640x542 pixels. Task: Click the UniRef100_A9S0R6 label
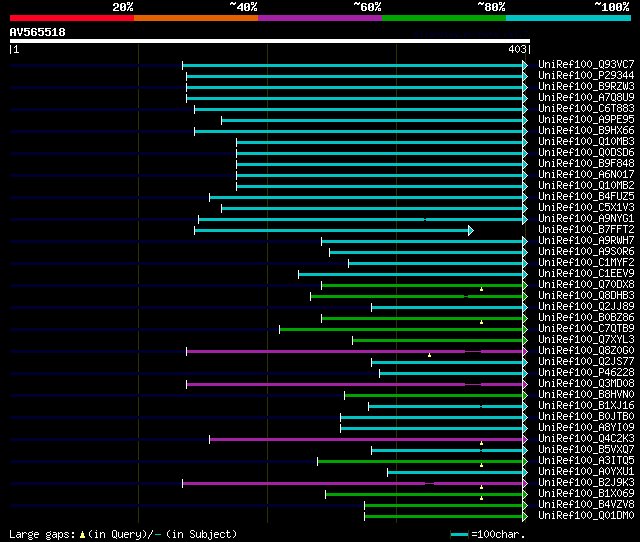[586, 252]
